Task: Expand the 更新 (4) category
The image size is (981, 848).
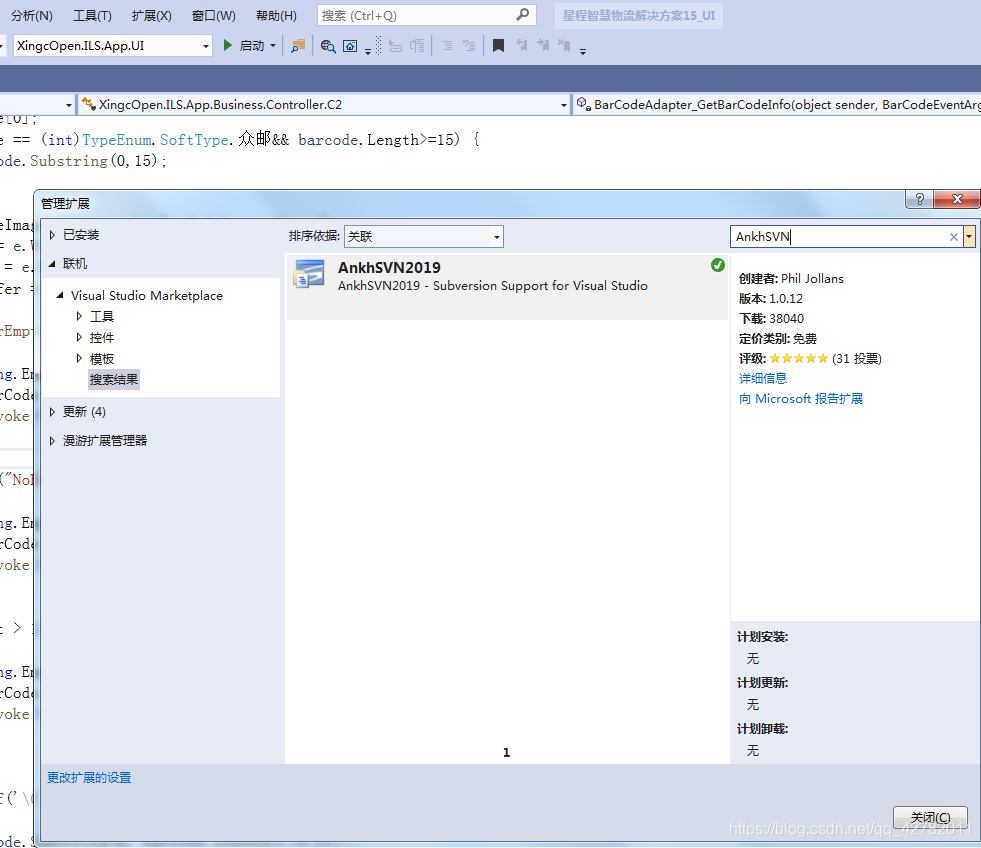Action: 53,412
